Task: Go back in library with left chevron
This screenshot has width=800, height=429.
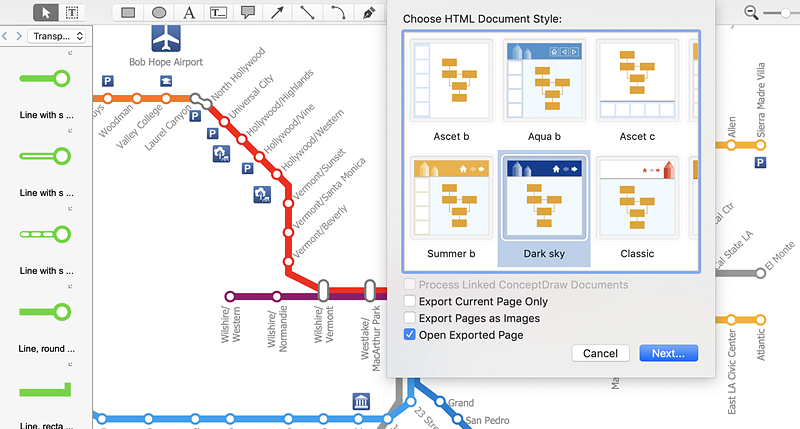Action: click(x=5, y=36)
